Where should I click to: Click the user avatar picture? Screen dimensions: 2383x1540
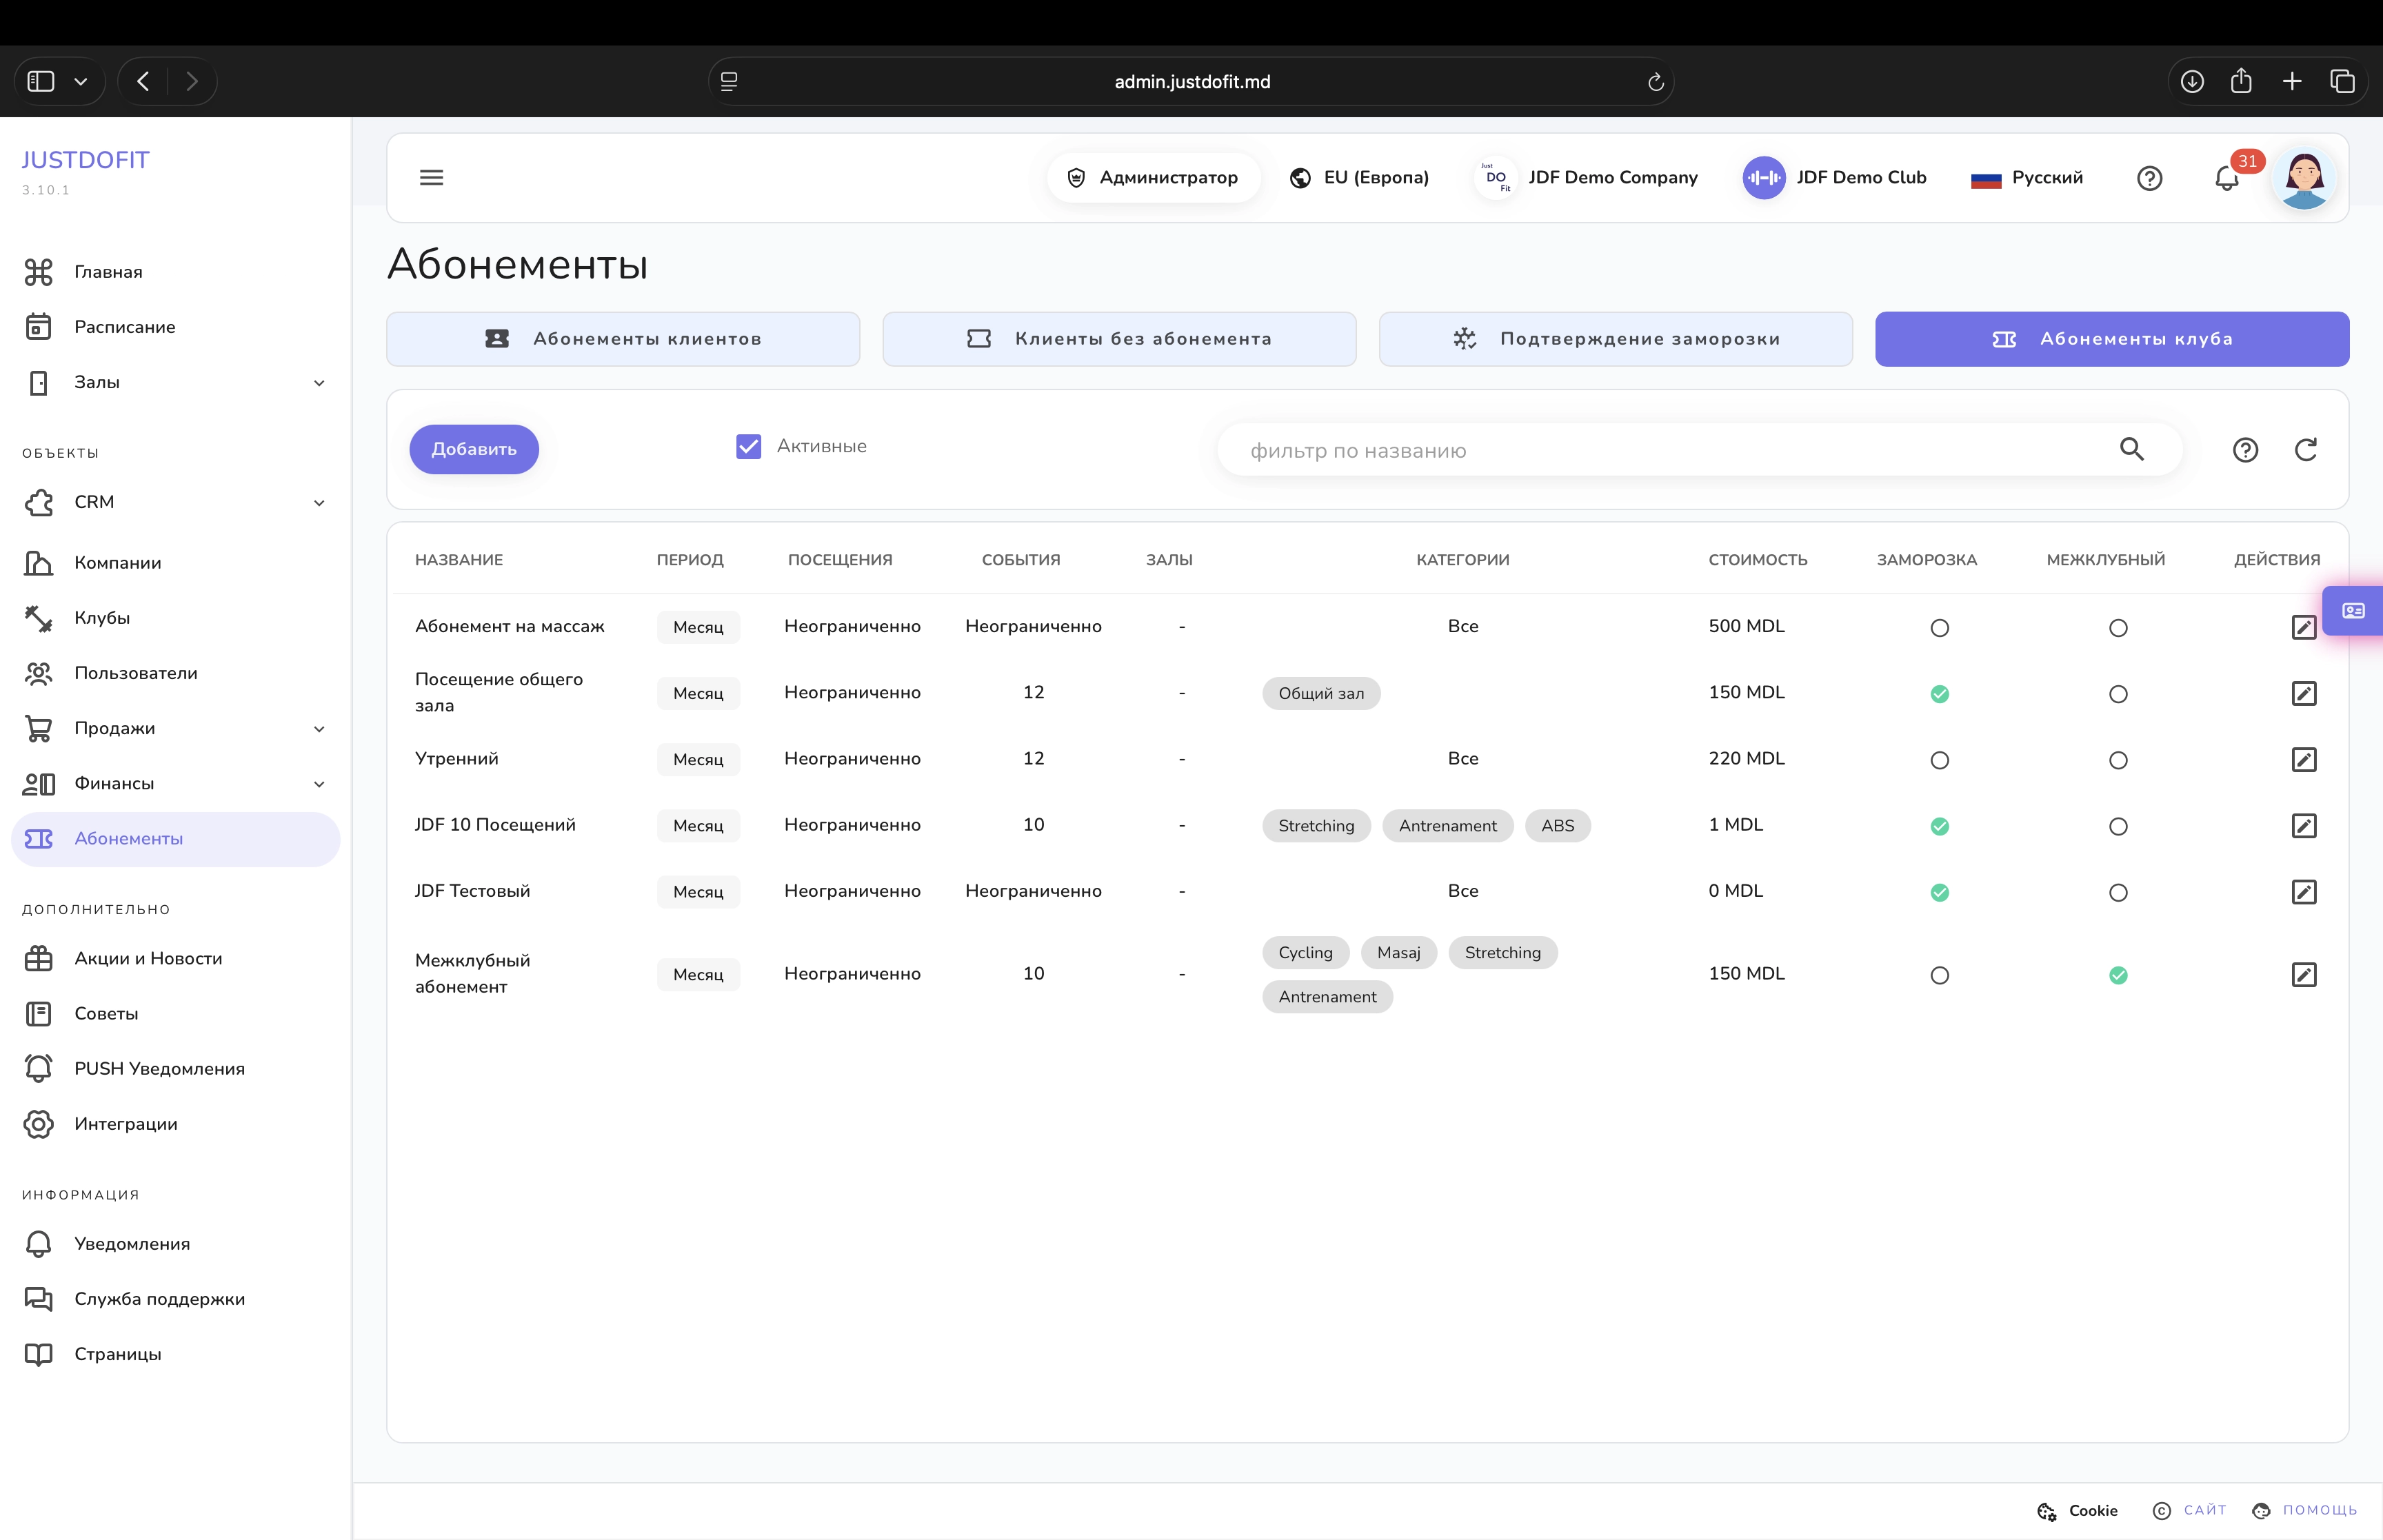pos(2304,178)
